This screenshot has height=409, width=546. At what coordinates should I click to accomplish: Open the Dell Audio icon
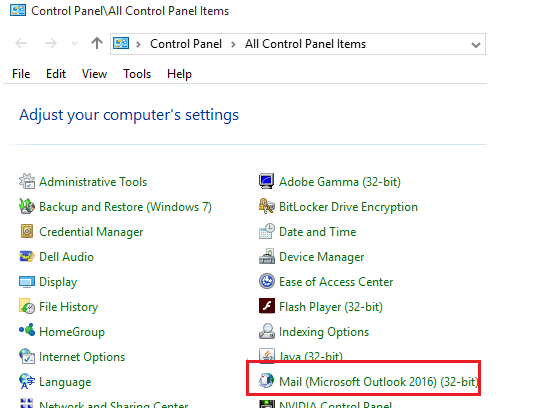point(27,257)
